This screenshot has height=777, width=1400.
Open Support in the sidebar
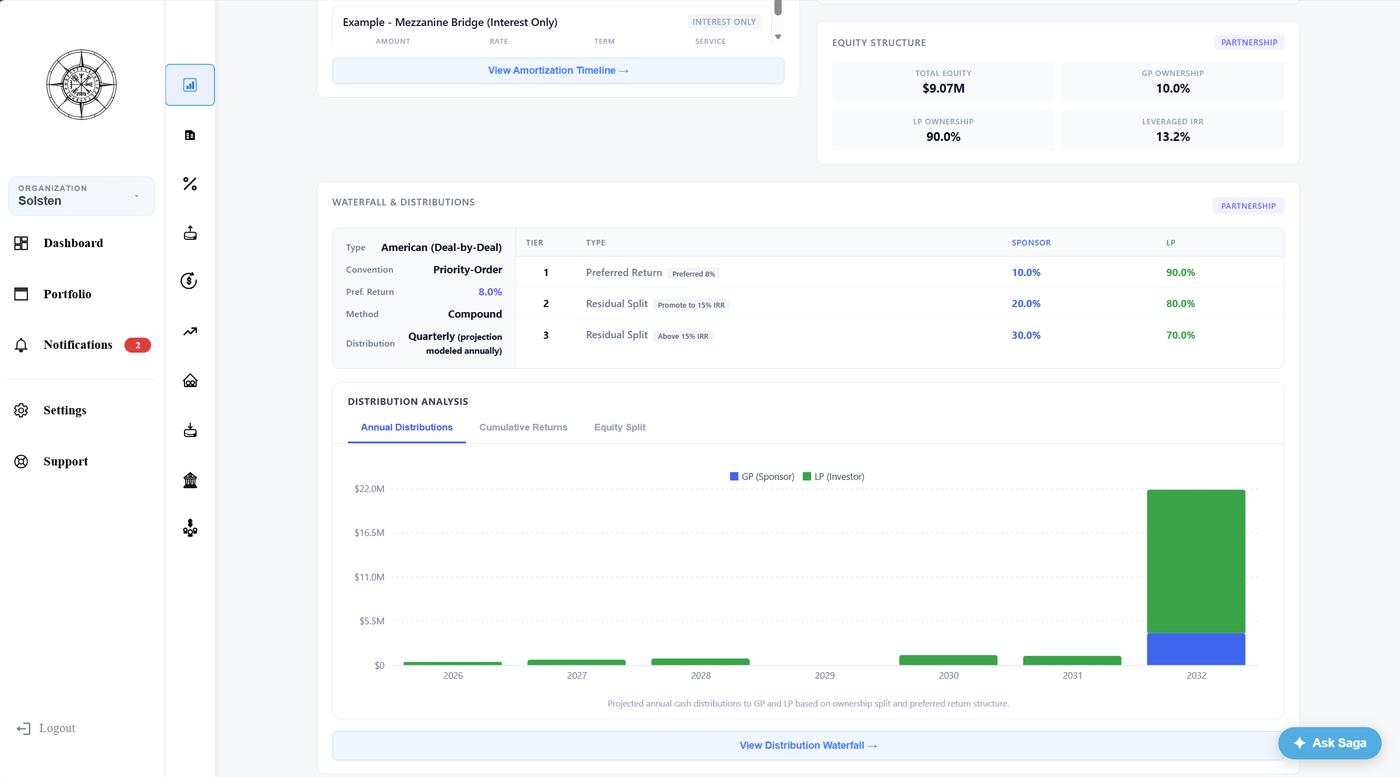(x=66, y=461)
